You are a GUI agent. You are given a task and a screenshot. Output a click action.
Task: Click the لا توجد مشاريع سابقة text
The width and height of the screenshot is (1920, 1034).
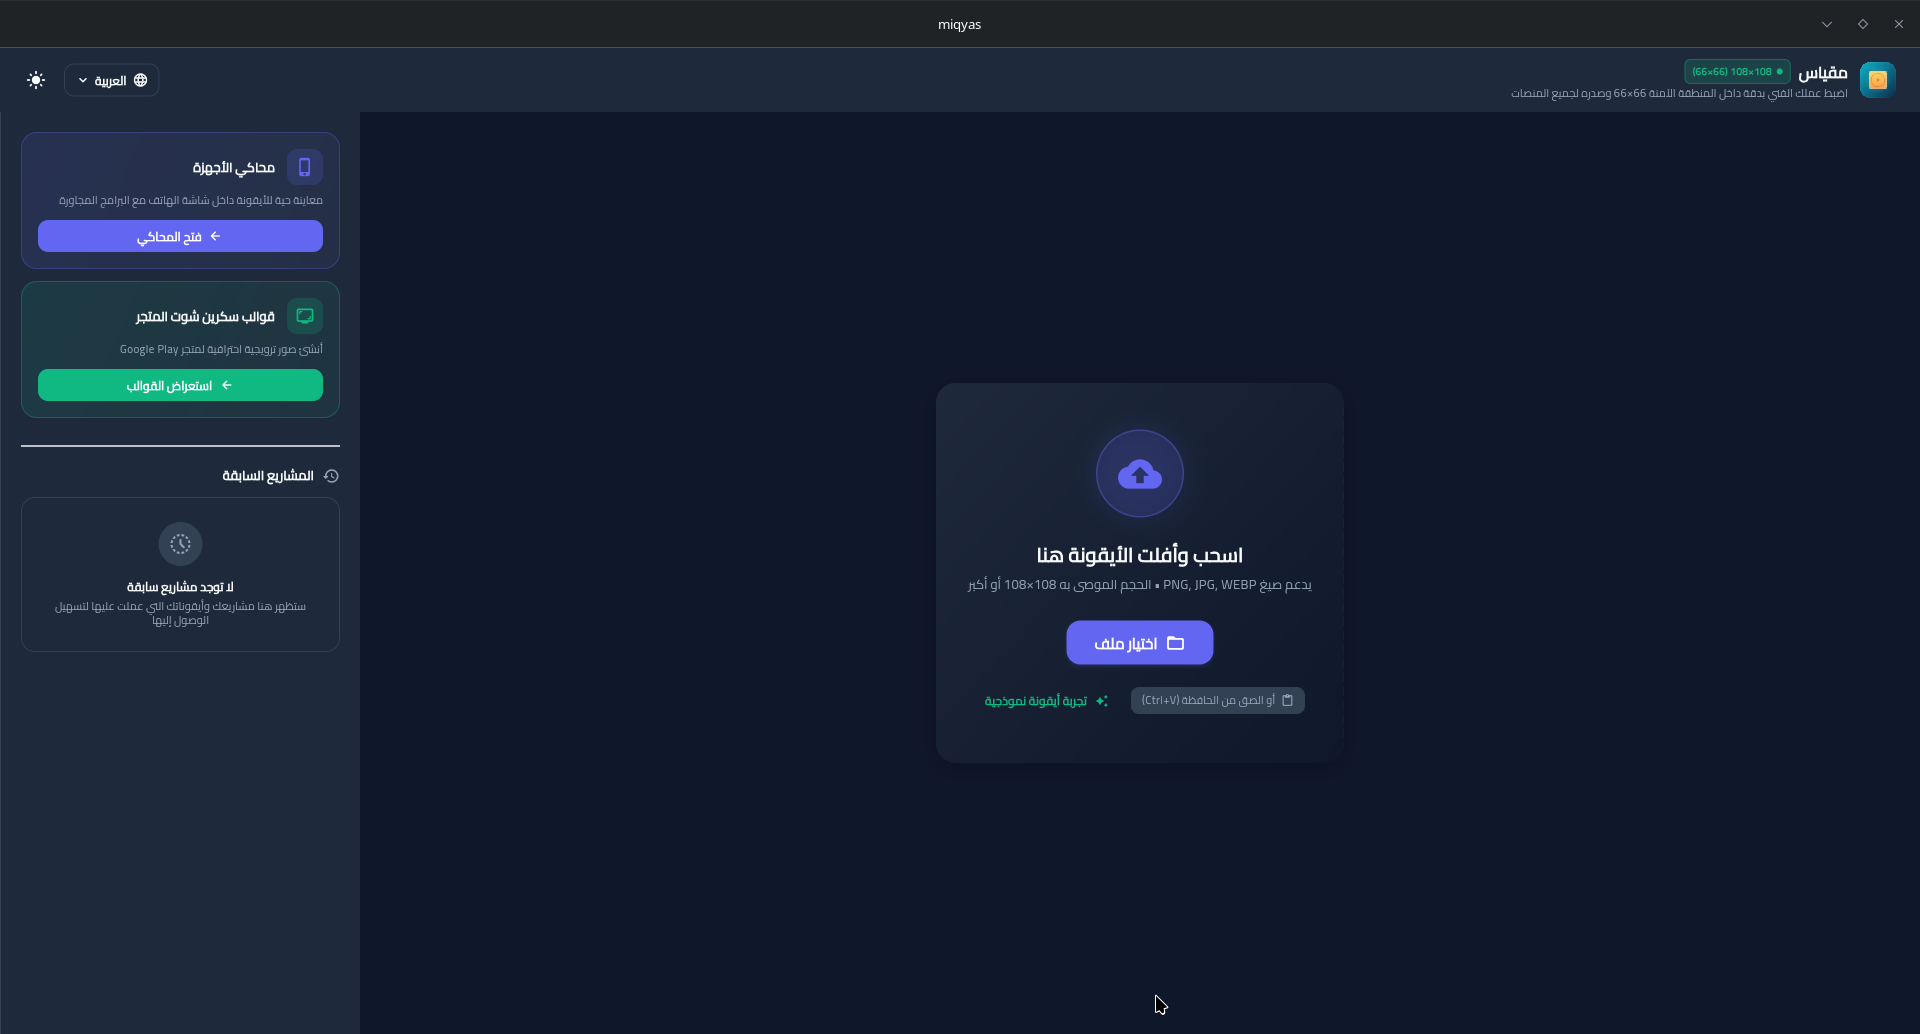(x=180, y=587)
